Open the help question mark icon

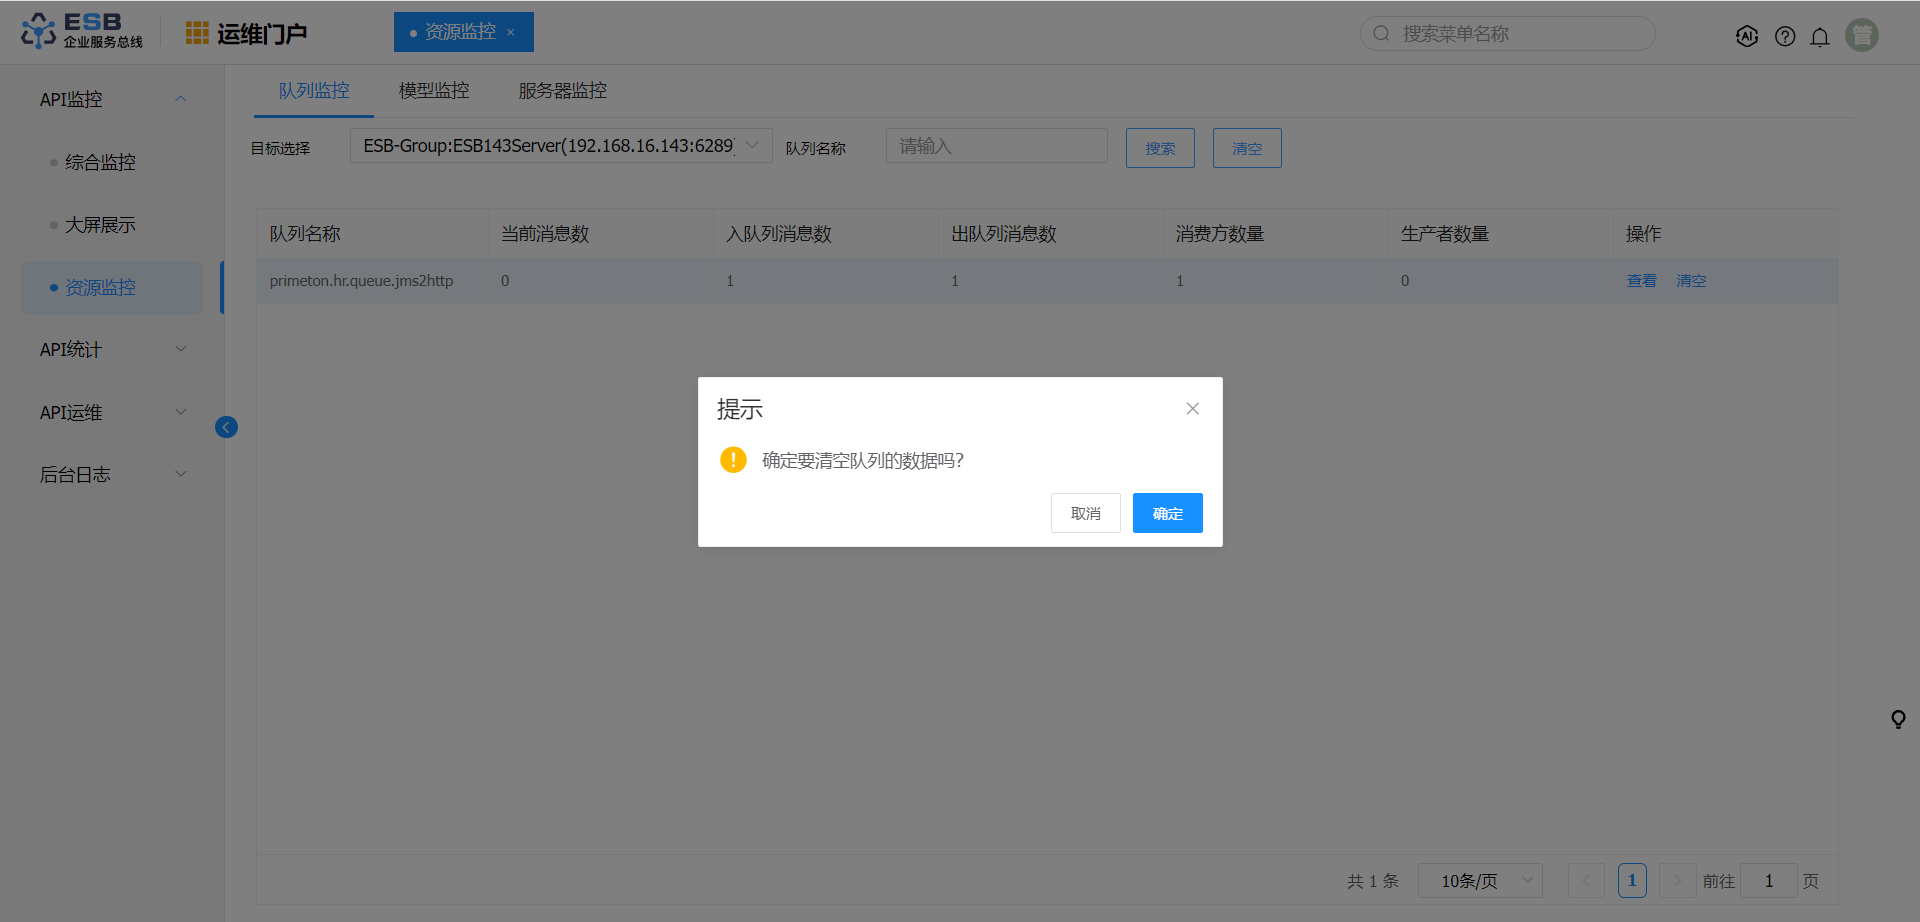coord(1785,36)
